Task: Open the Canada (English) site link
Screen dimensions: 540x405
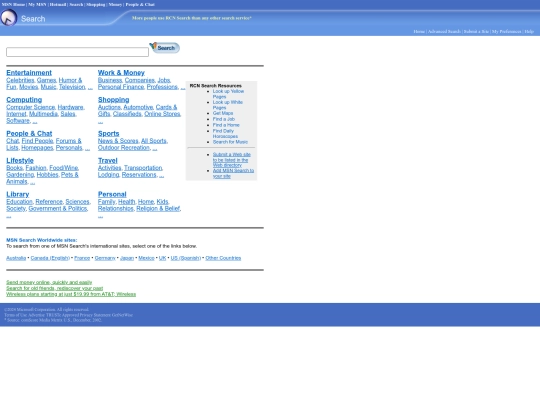Action: click(x=50, y=258)
